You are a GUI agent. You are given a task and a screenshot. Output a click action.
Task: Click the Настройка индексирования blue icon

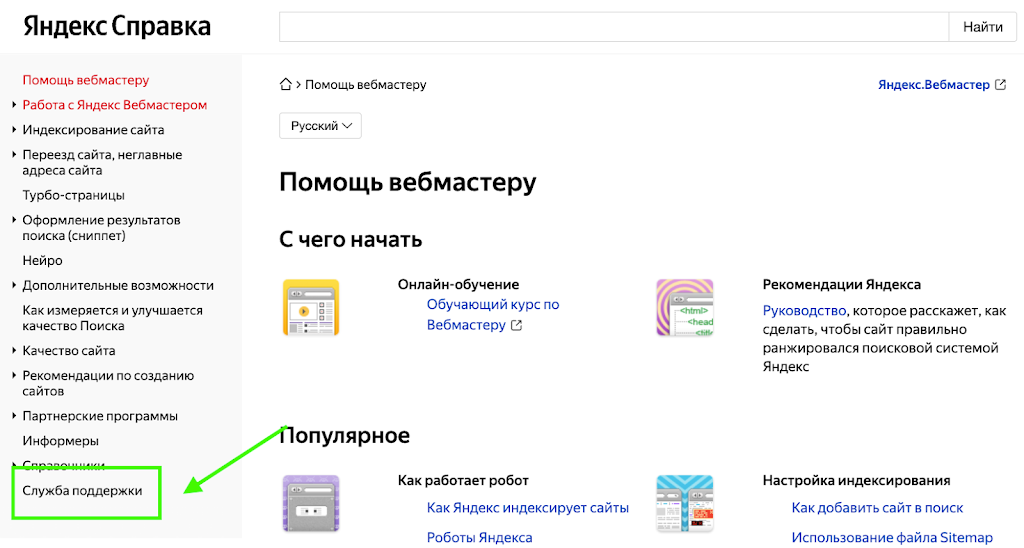pyautogui.click(x=684, y=504)
